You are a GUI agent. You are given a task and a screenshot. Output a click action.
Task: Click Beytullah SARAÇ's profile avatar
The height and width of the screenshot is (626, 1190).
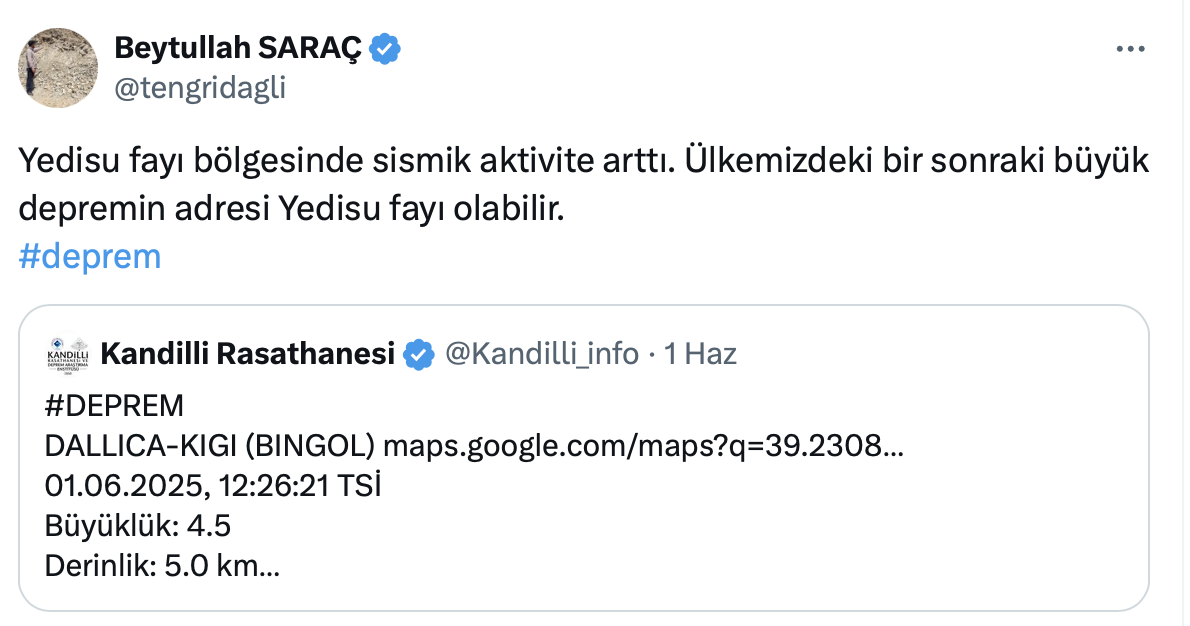[58, 68]
